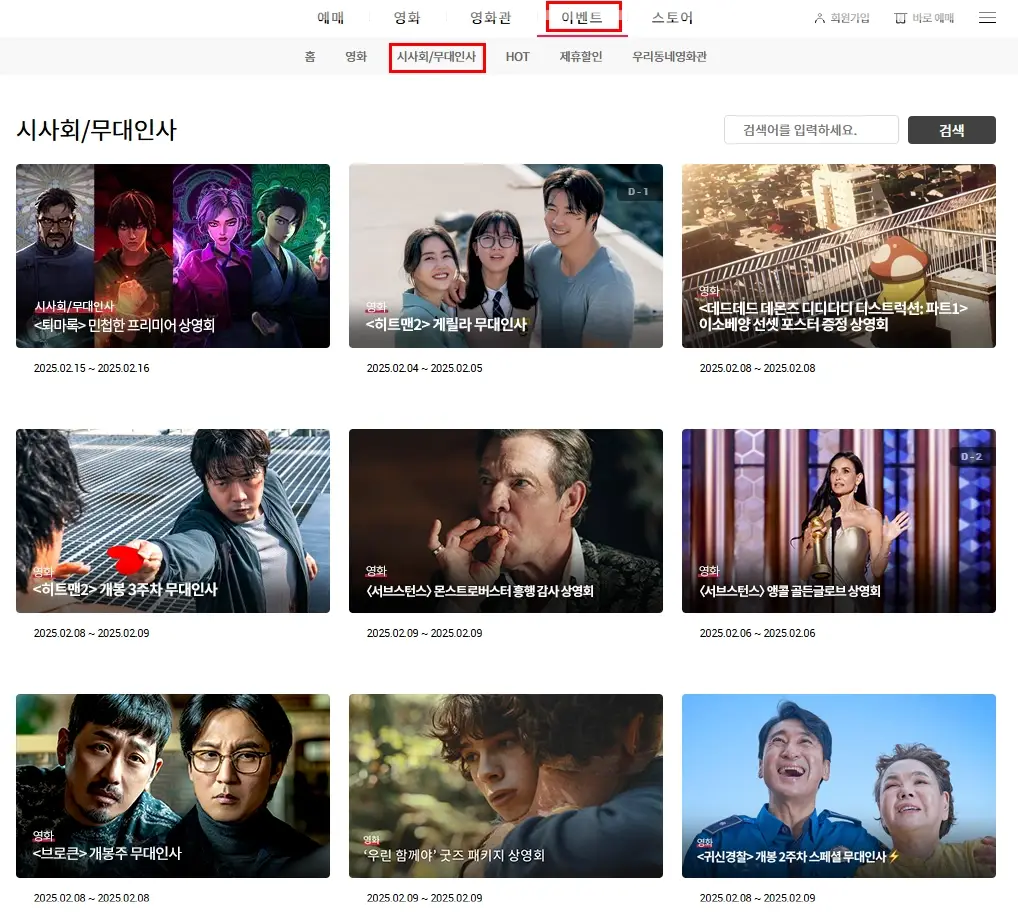Screen dimensions: 1018x921
Task: Click the date text 2025.02.06 ~ 2025.02.06
Action: click(x=758, y=633)
